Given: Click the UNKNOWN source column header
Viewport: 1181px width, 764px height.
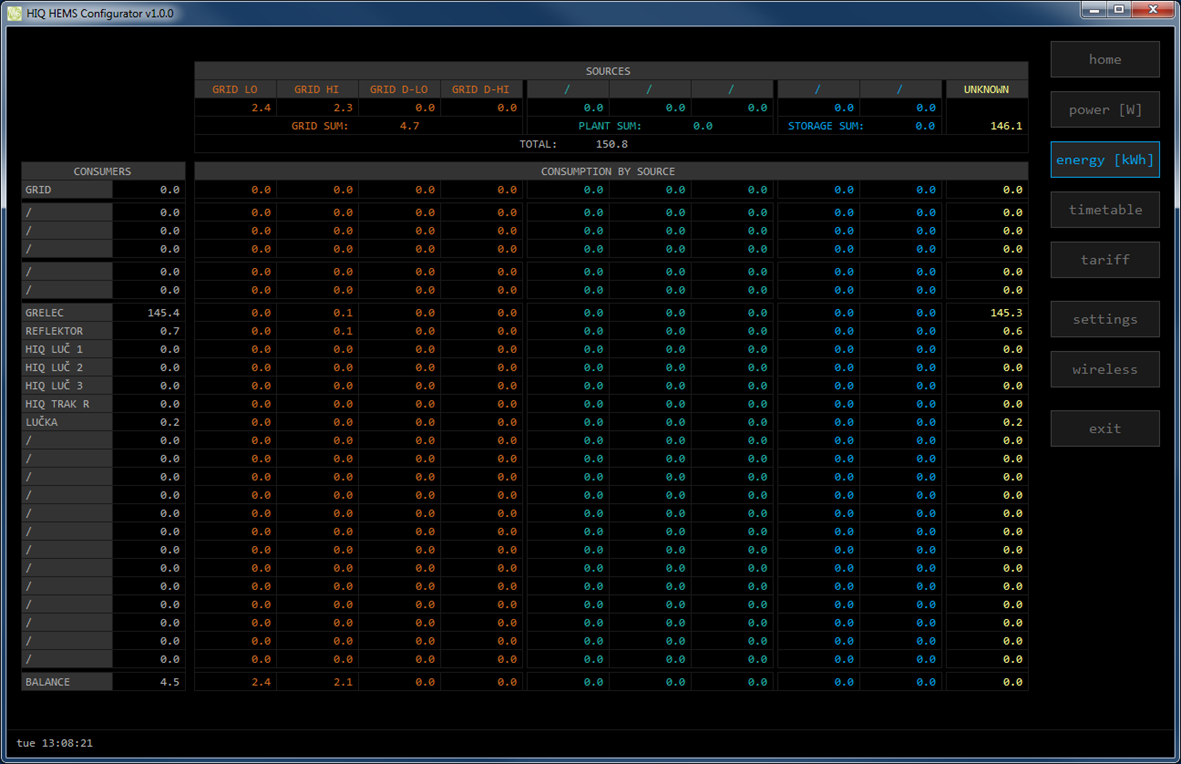Looking at the screenshot, I should click(986, 90).
